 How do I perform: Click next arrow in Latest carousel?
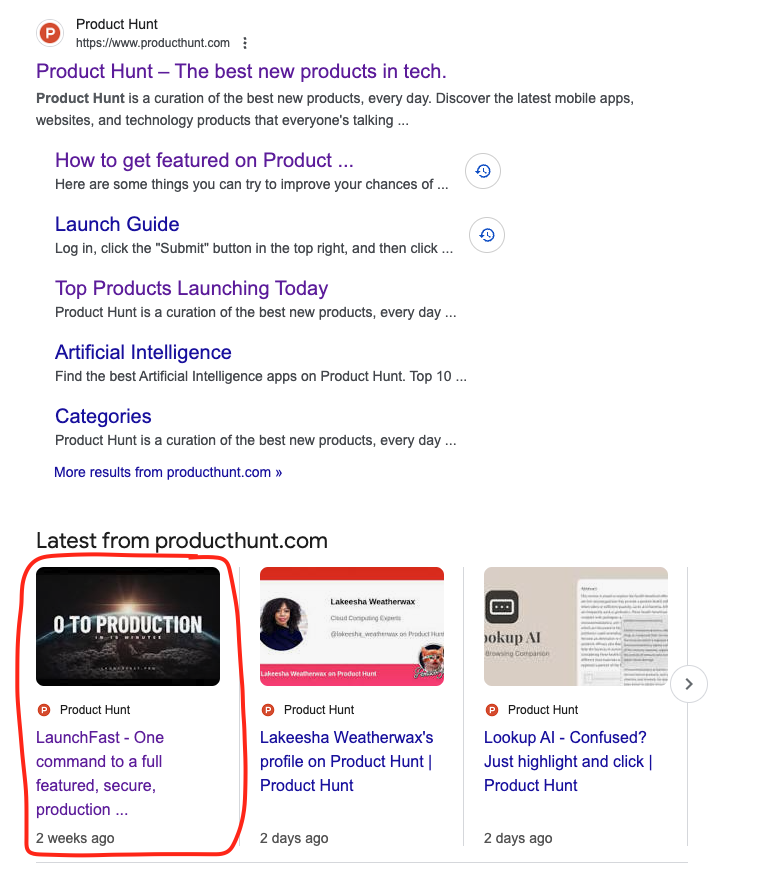pyautogui.click(x=689, y=684)
